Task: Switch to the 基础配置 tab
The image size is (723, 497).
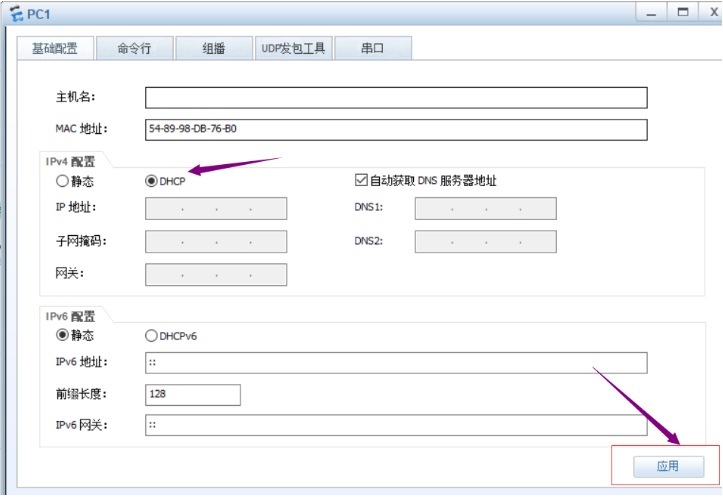Action: [x=55, y=48]
